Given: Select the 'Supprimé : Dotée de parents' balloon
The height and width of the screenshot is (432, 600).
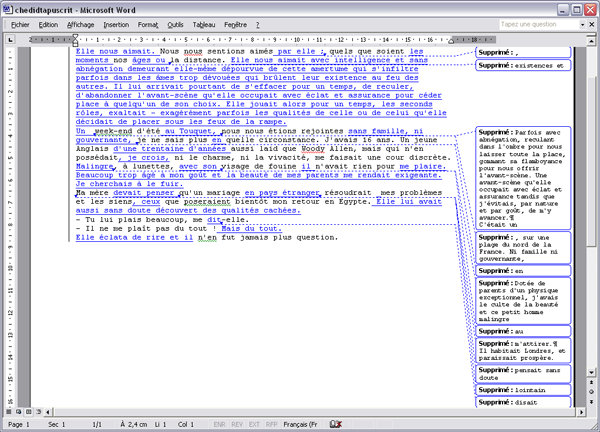Looking at the screenshot, I should 523,301.
